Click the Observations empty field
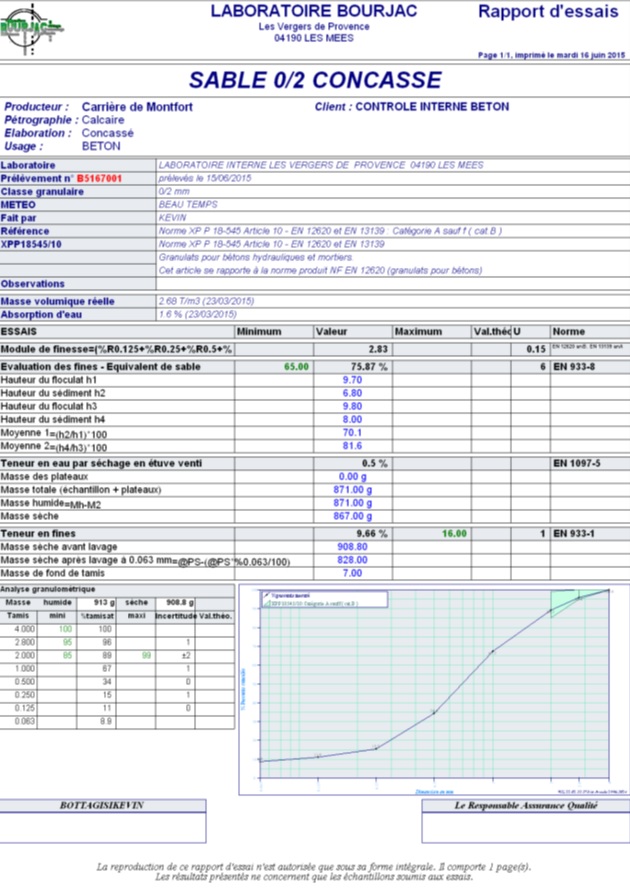Screen dimensions: 630x892 tap(392, 283)
